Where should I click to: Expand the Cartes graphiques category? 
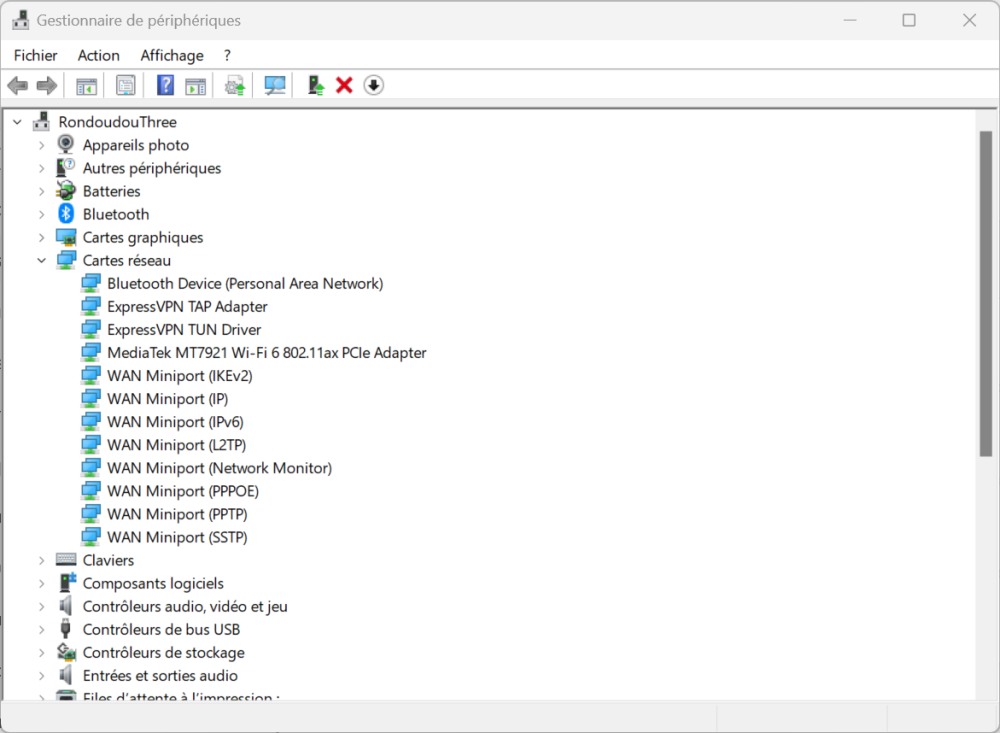click(41, 237)
